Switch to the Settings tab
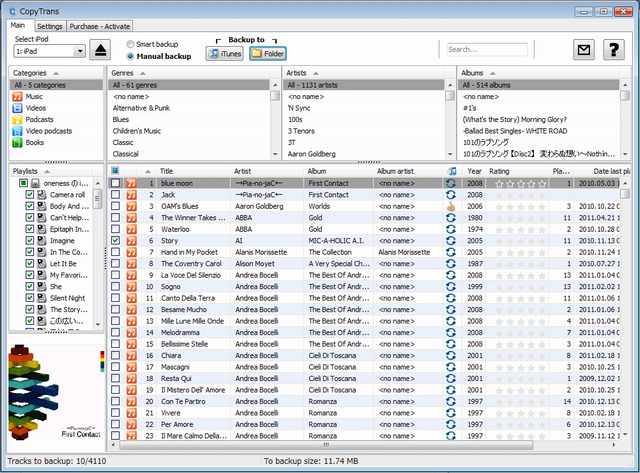The image size is (640, 473). click(50, 27)
